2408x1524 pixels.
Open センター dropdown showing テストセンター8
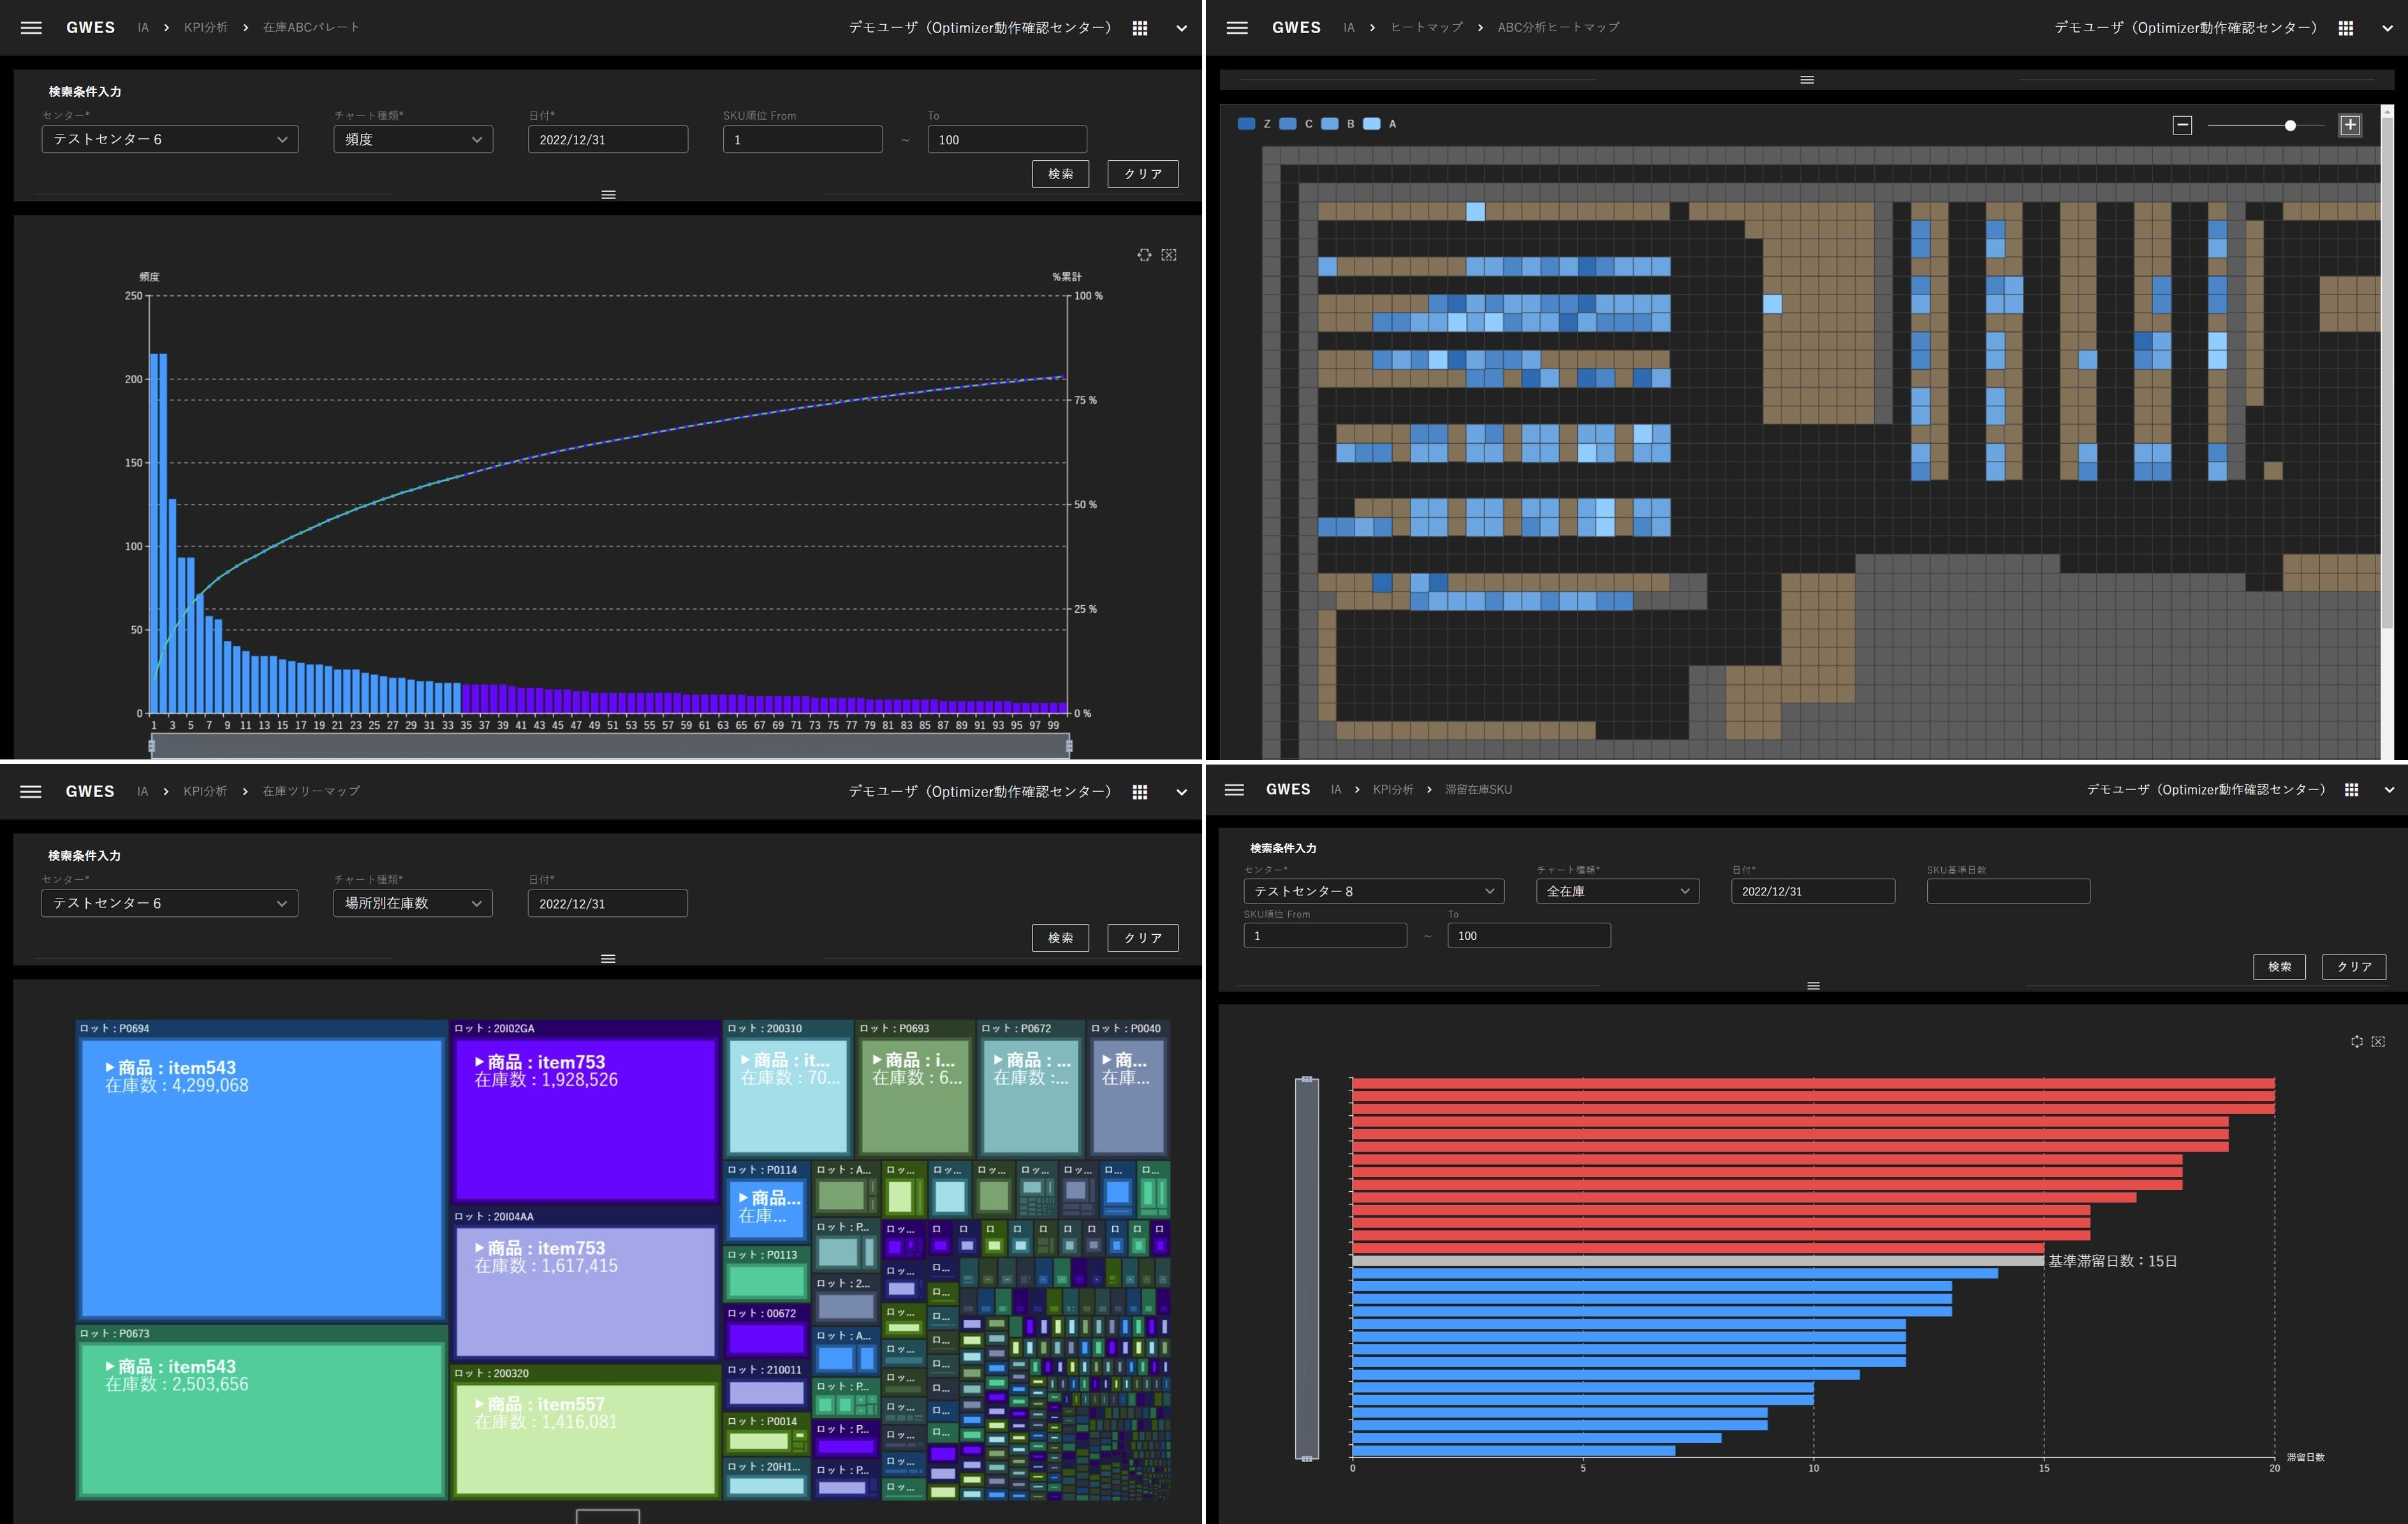[1373, 891]
